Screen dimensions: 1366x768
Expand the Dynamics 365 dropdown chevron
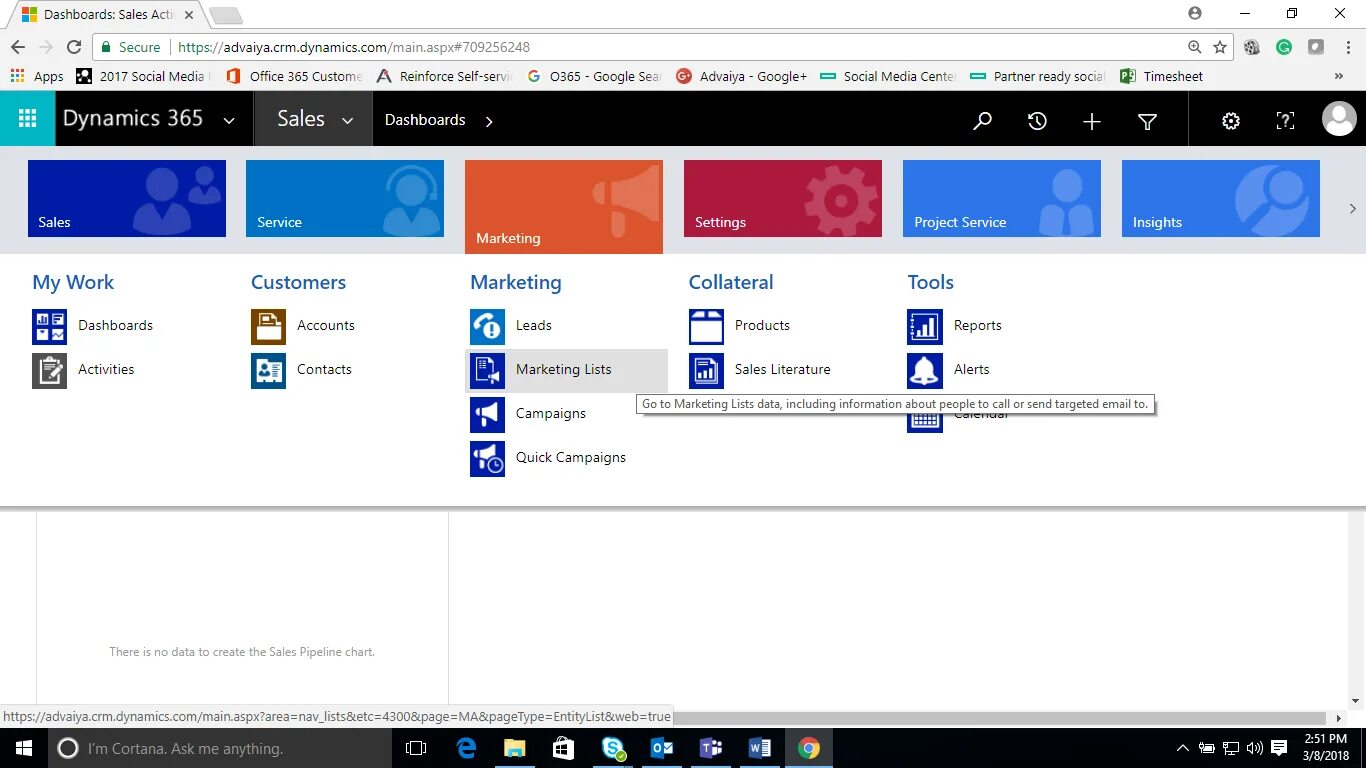(229, 121)
